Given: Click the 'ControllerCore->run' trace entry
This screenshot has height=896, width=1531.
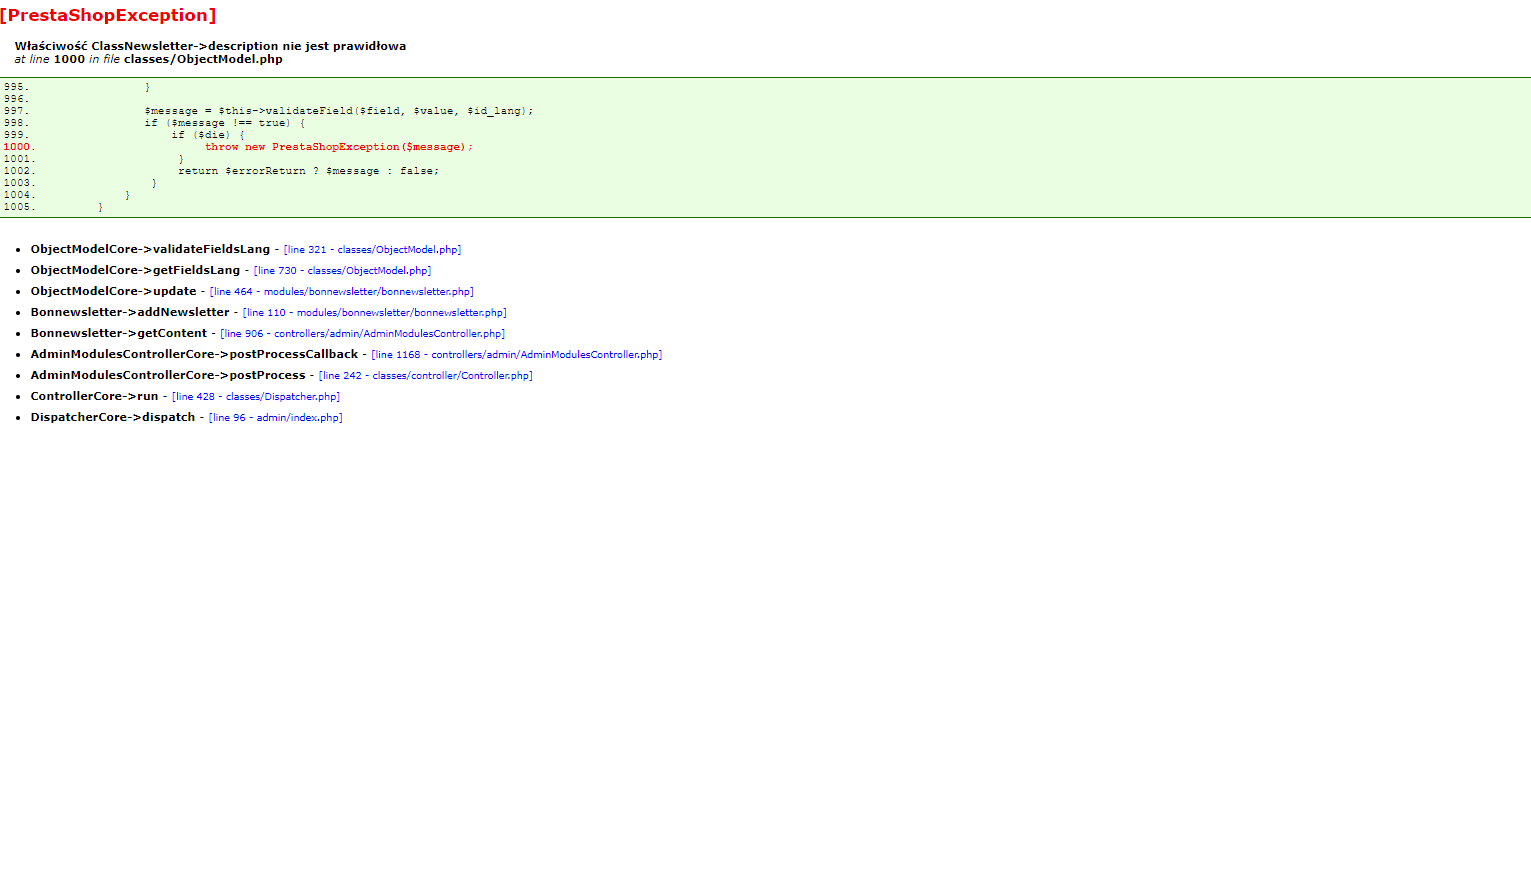Looking at the screenshot, I should point(94,396).
